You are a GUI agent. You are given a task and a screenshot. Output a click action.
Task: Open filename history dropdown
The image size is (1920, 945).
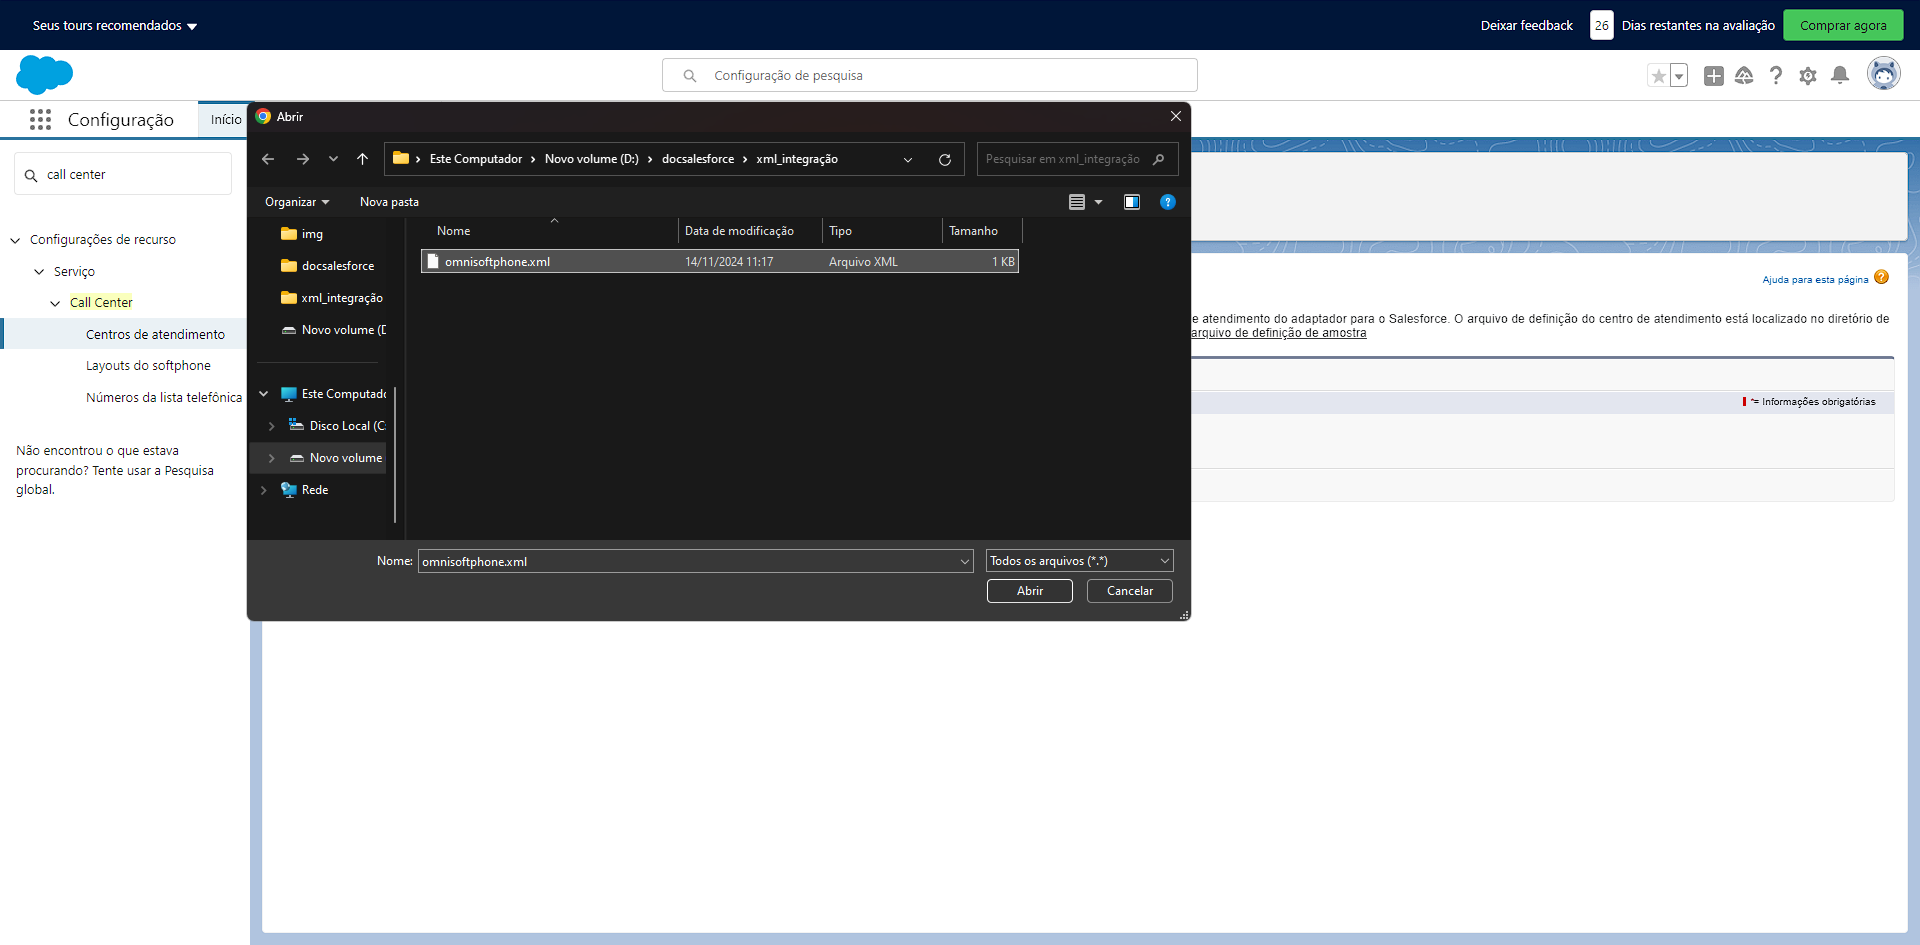(965, 561)
